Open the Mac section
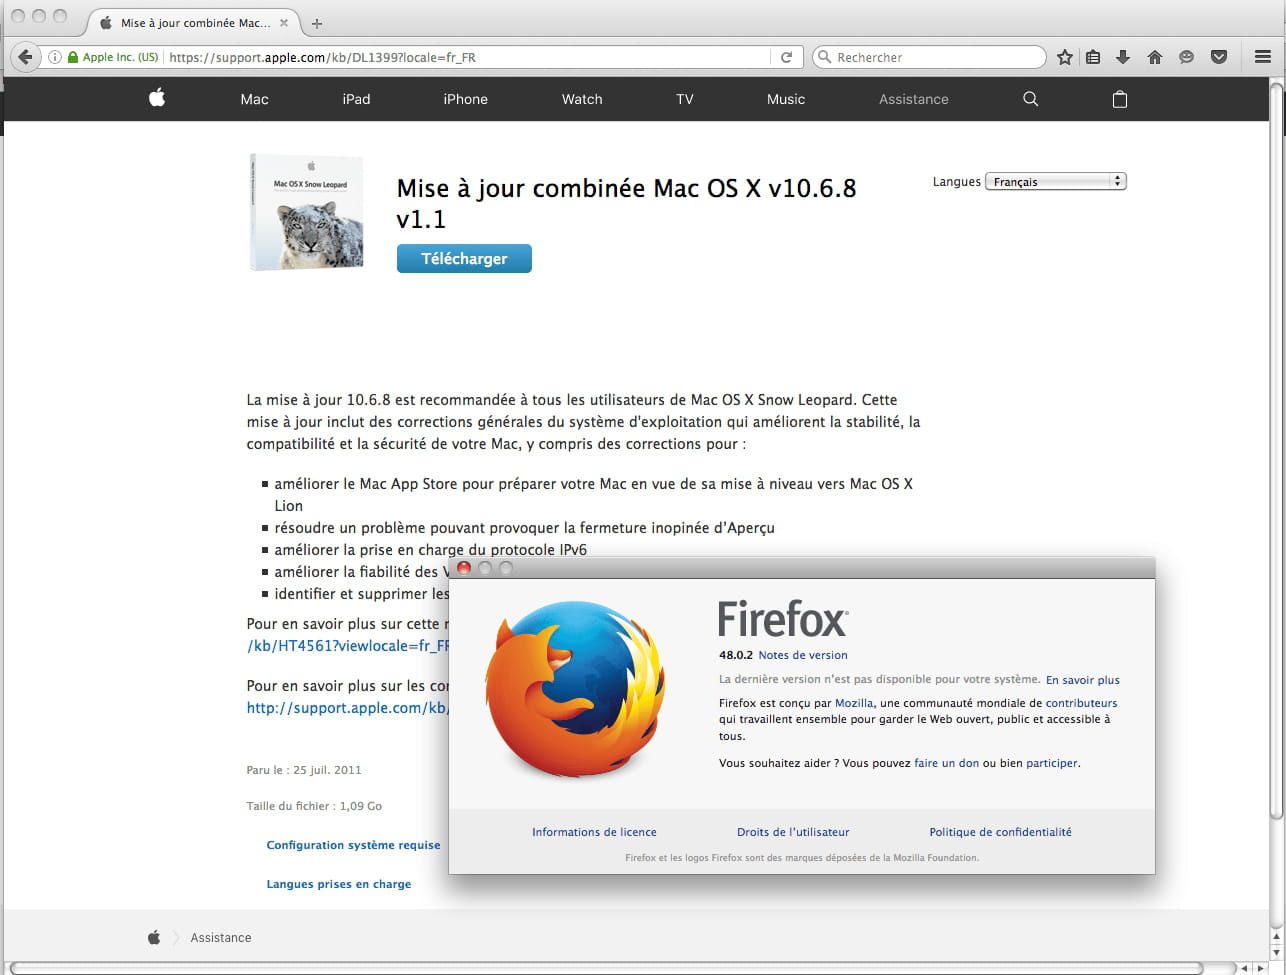This screenshot has height=975, width=1286. click(255, 99)
